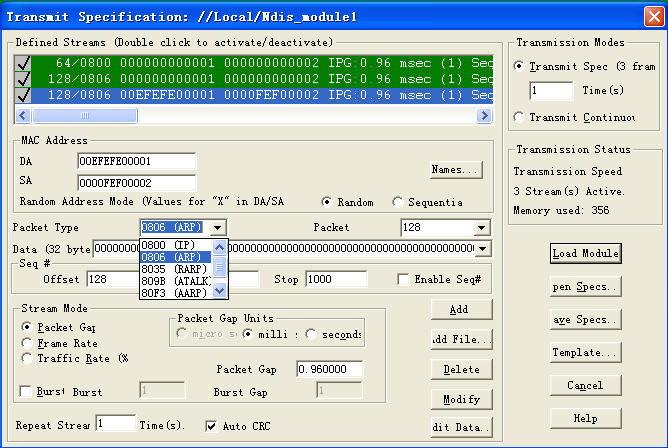Click the stream list horizontal scroll thumb
Viewport: 668px width, 448px height.
[x=85, y=115]
